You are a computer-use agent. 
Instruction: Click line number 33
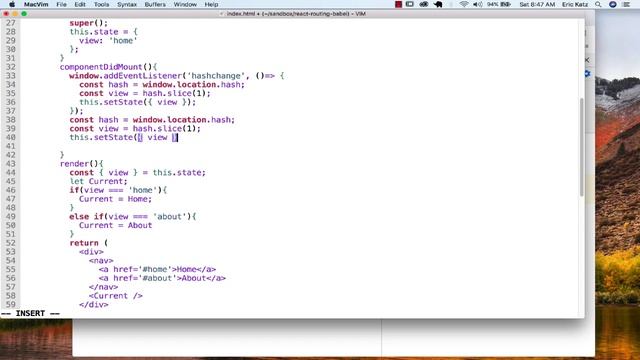(x=11, y=76)
